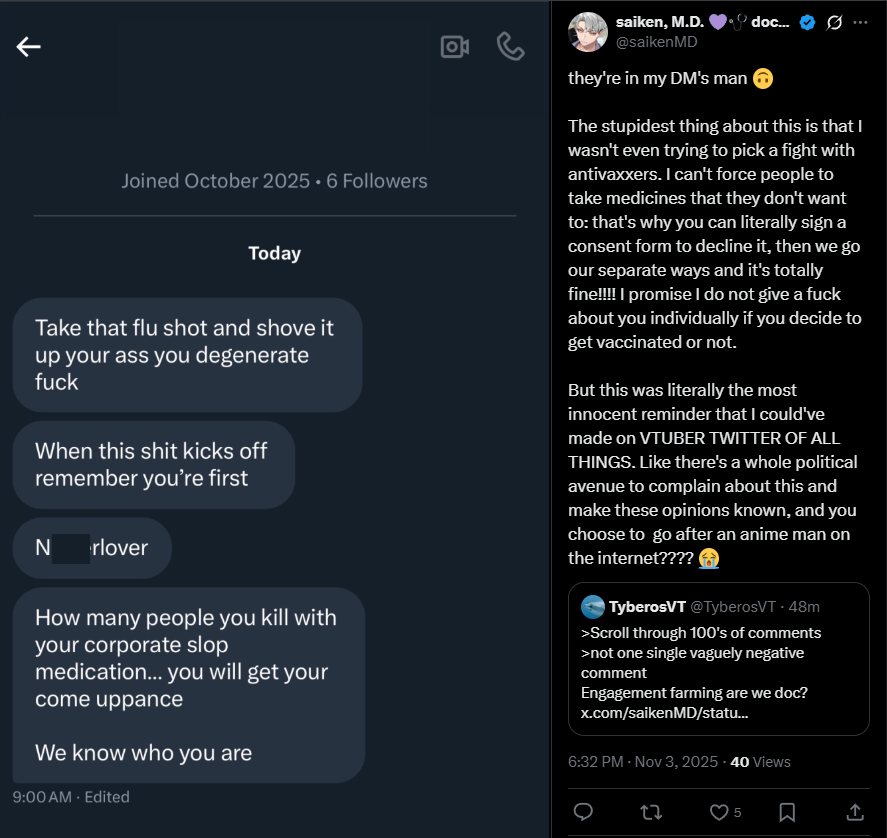Viewport: 887px width, 838px height.
Task: Start a video call
Action: pos(455,47)
